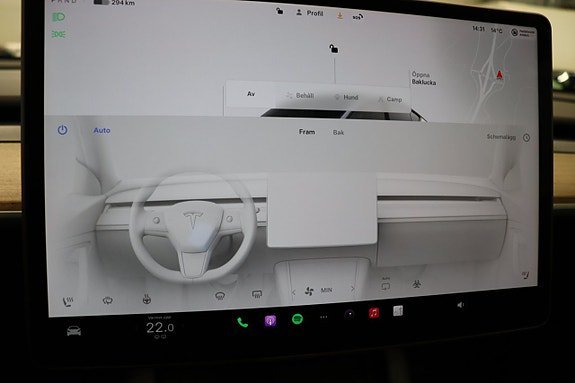Enable Bioweapon Defense mode icon
Viewport: 575px width, 383px height.
pyautogui.click(x=416, y=284)
